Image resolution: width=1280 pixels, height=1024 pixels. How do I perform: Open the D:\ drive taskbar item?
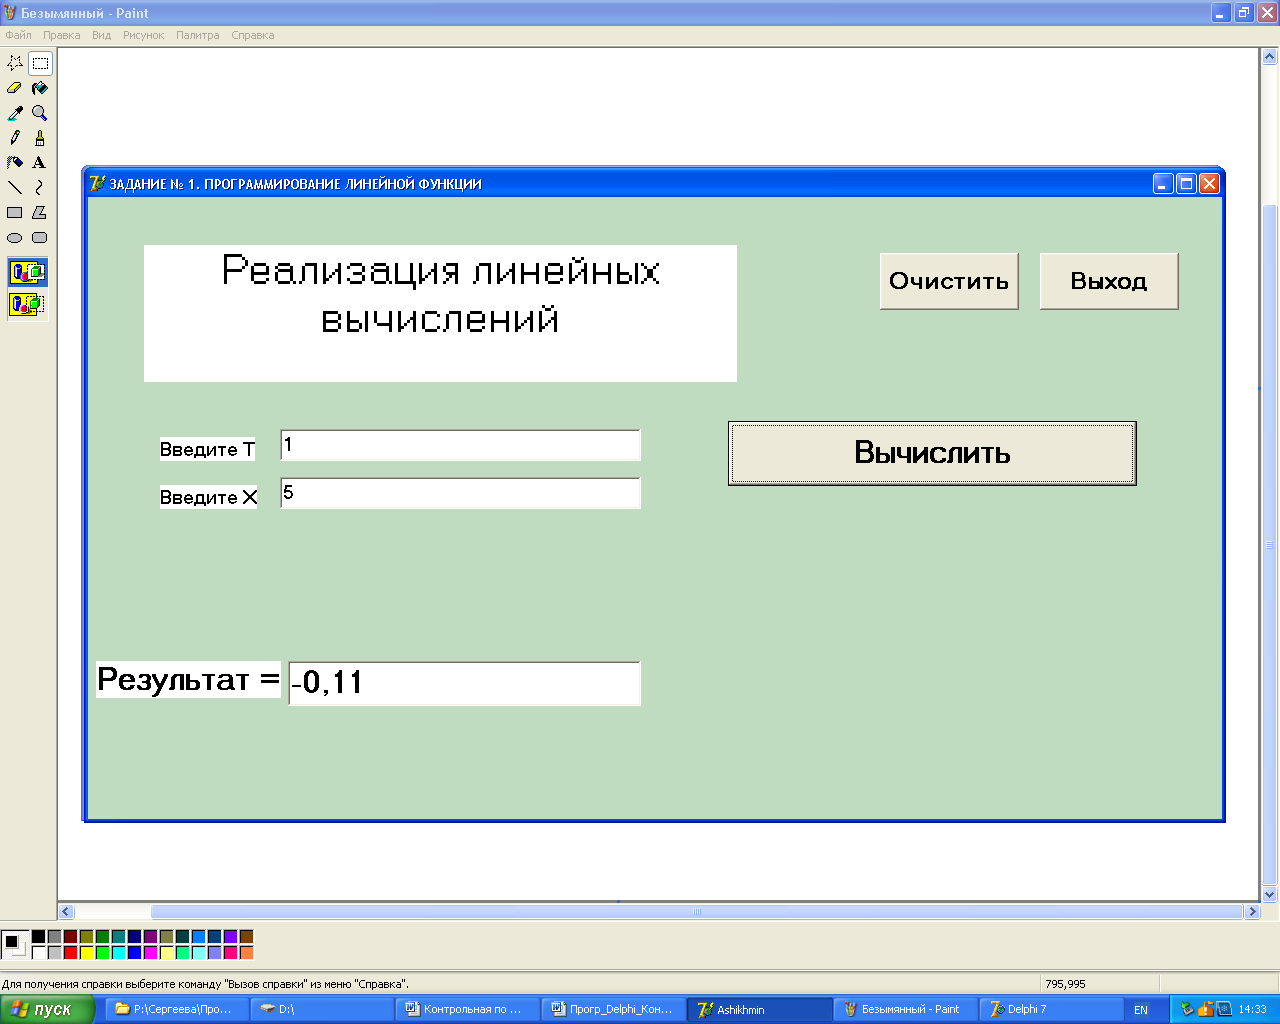pos(322,1009)
